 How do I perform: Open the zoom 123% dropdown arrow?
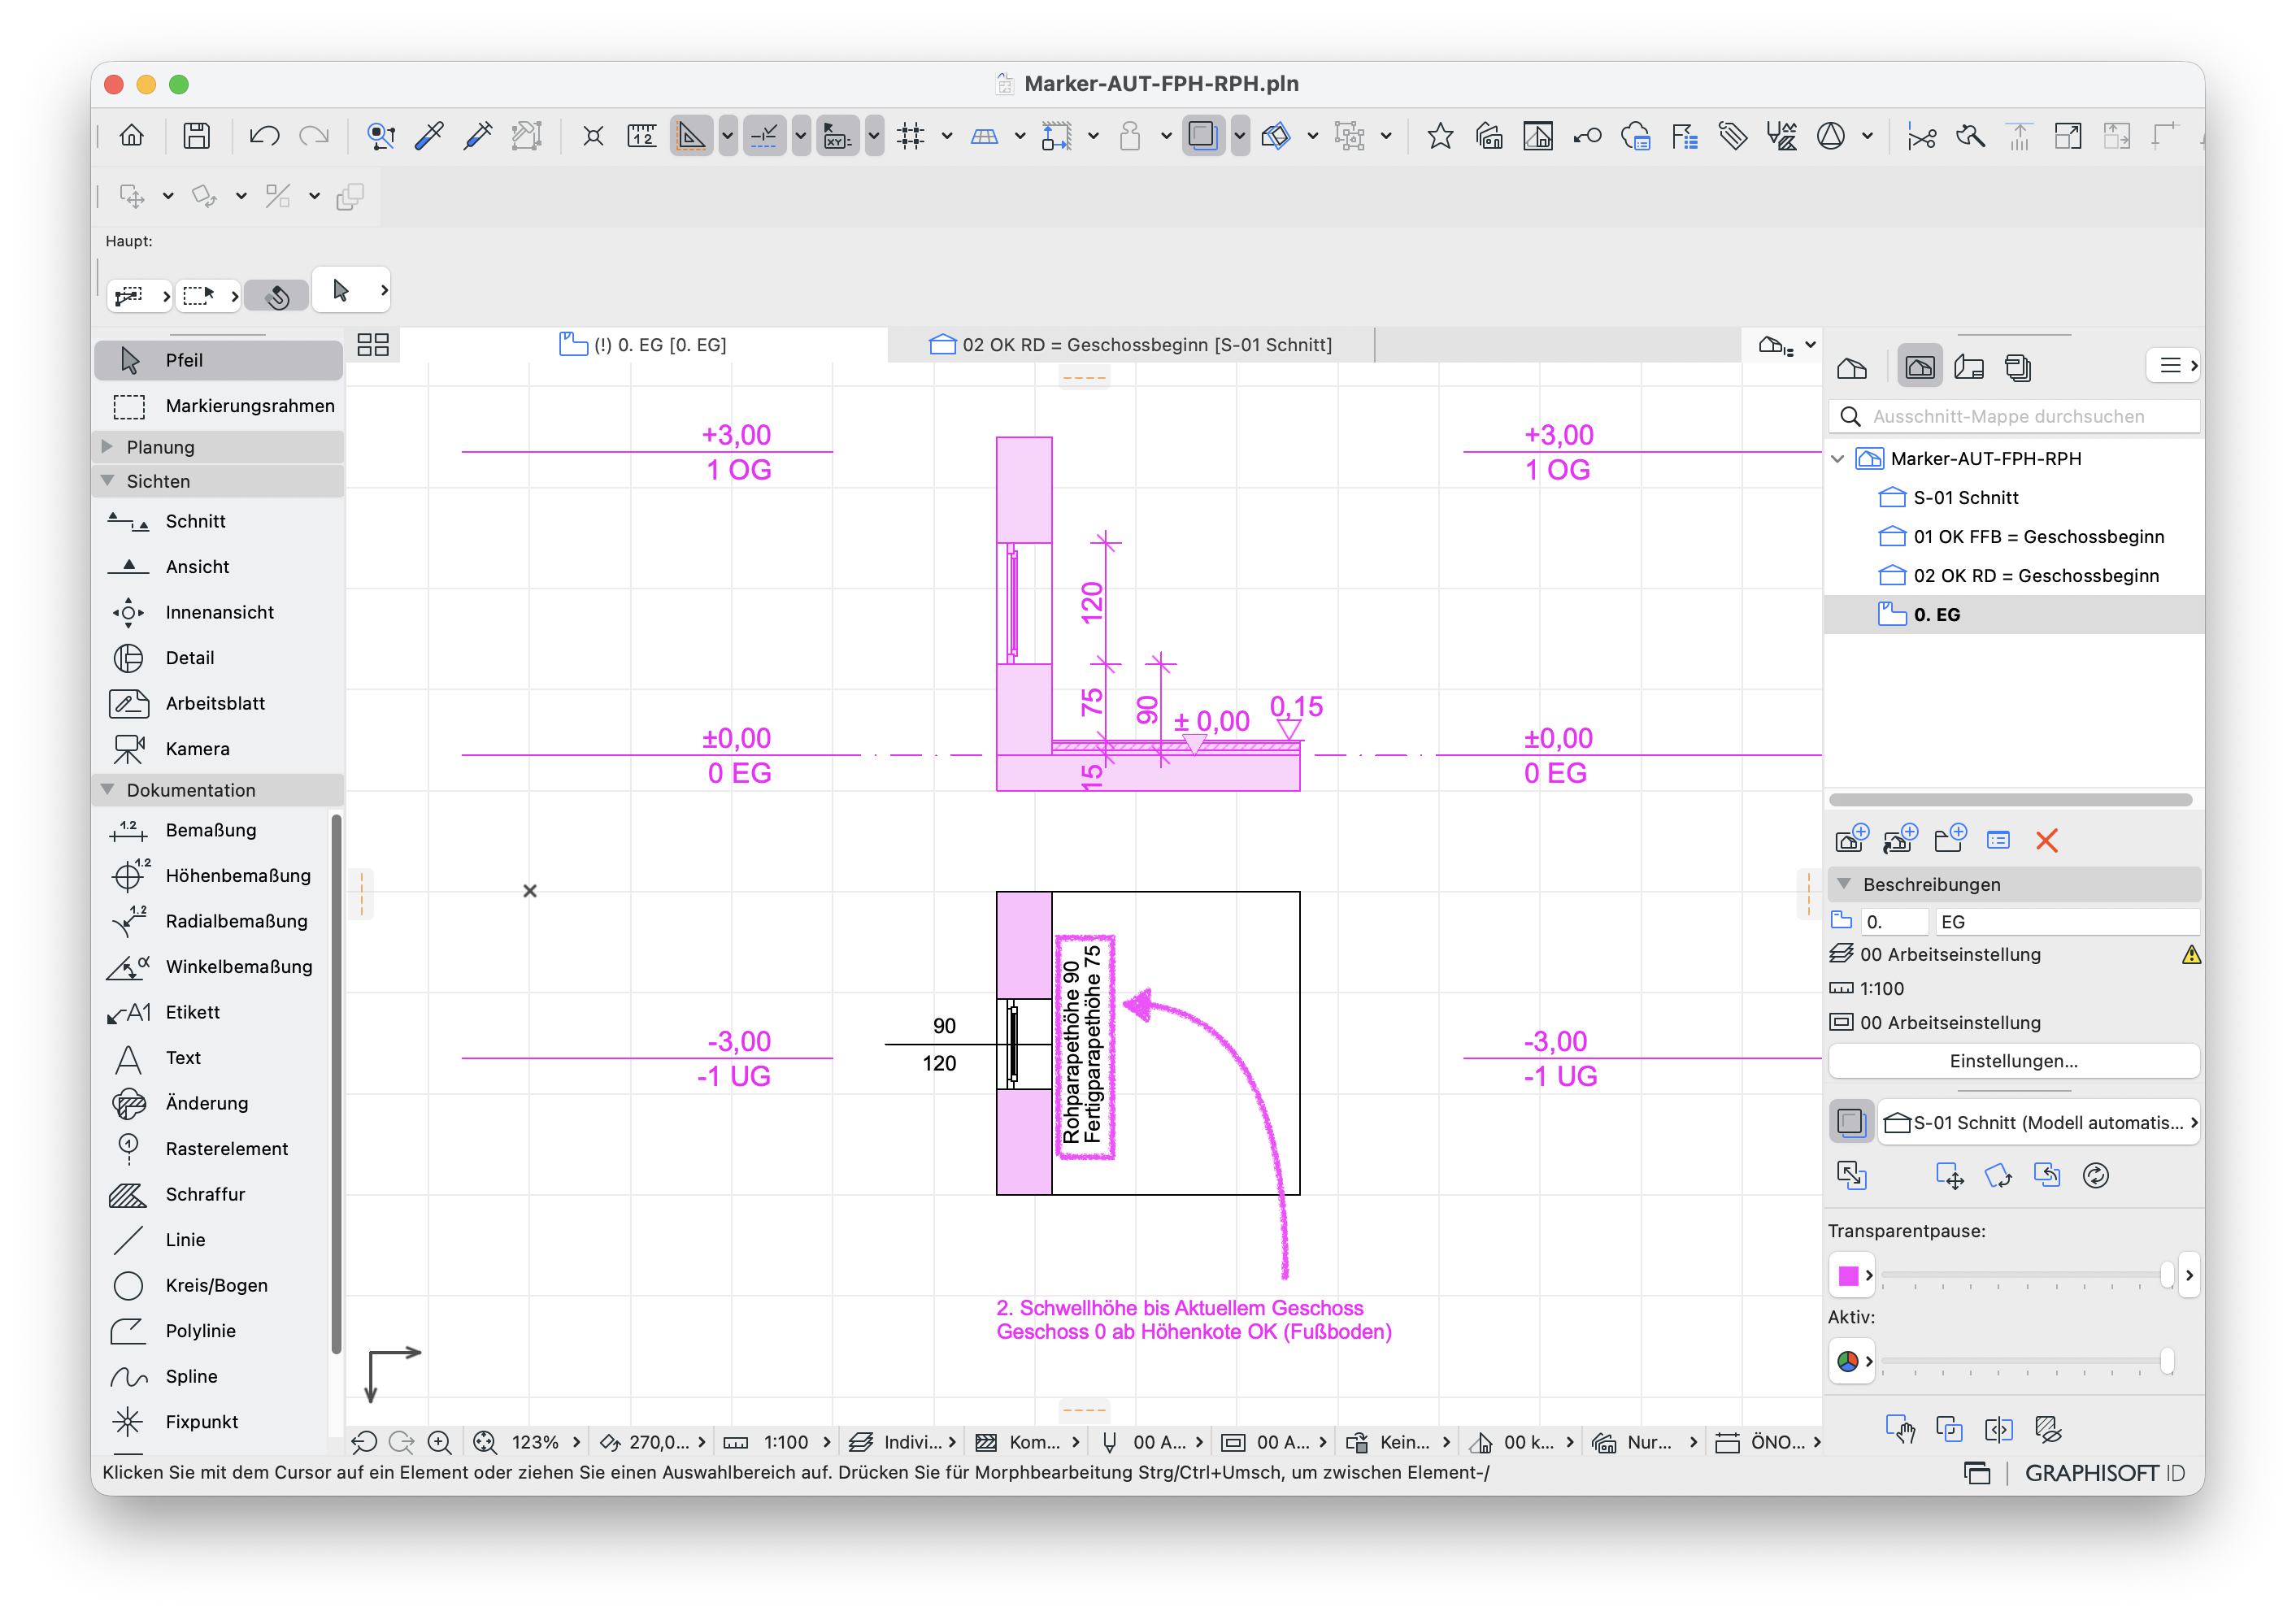[x=577, y=1443]
